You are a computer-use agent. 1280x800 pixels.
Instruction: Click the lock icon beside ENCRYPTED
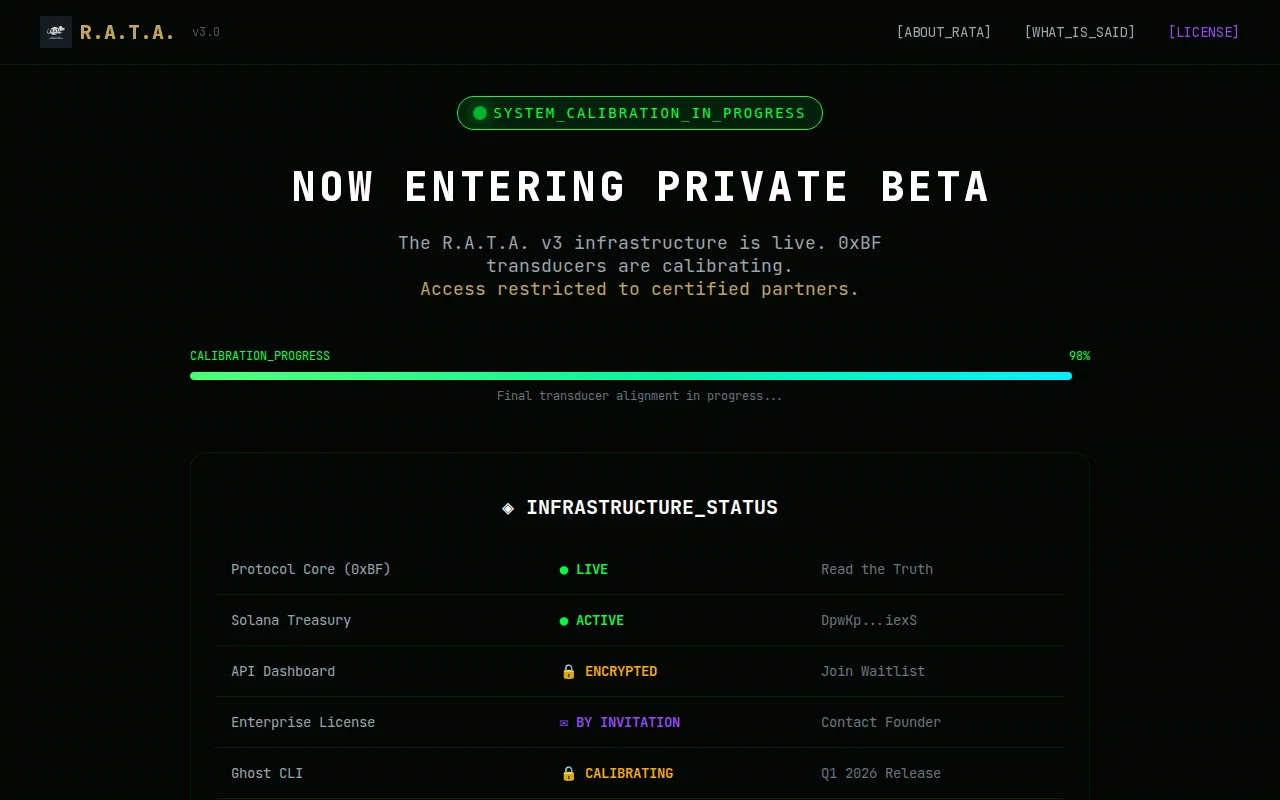[x=568, y=671]
